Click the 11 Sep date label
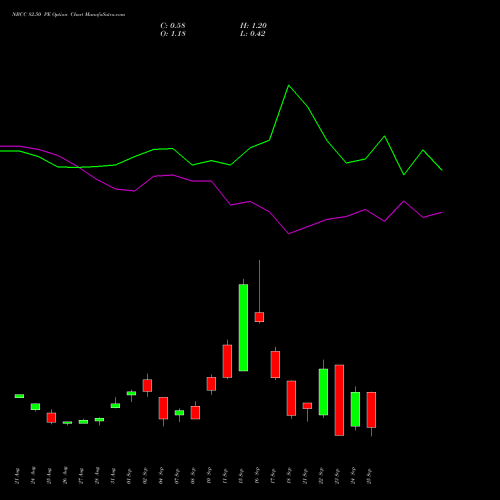This screenshot has height=500, width=500. 225,476
